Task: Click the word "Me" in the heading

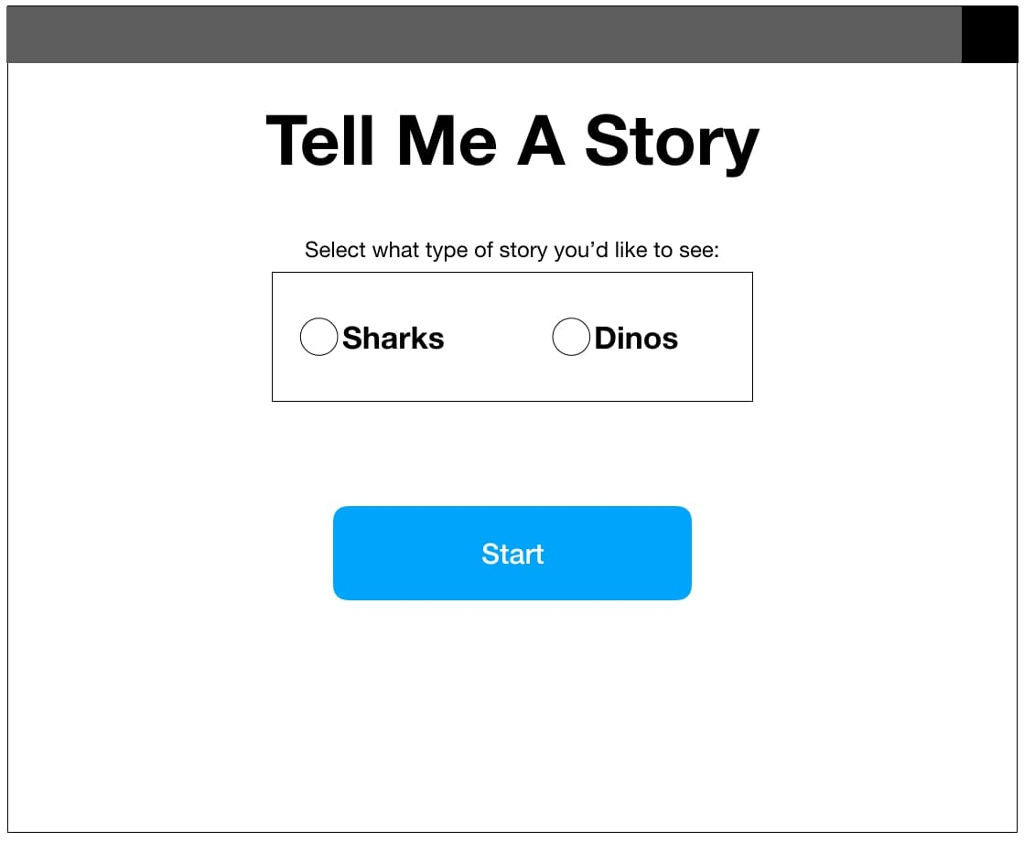Action: point(447,140)
